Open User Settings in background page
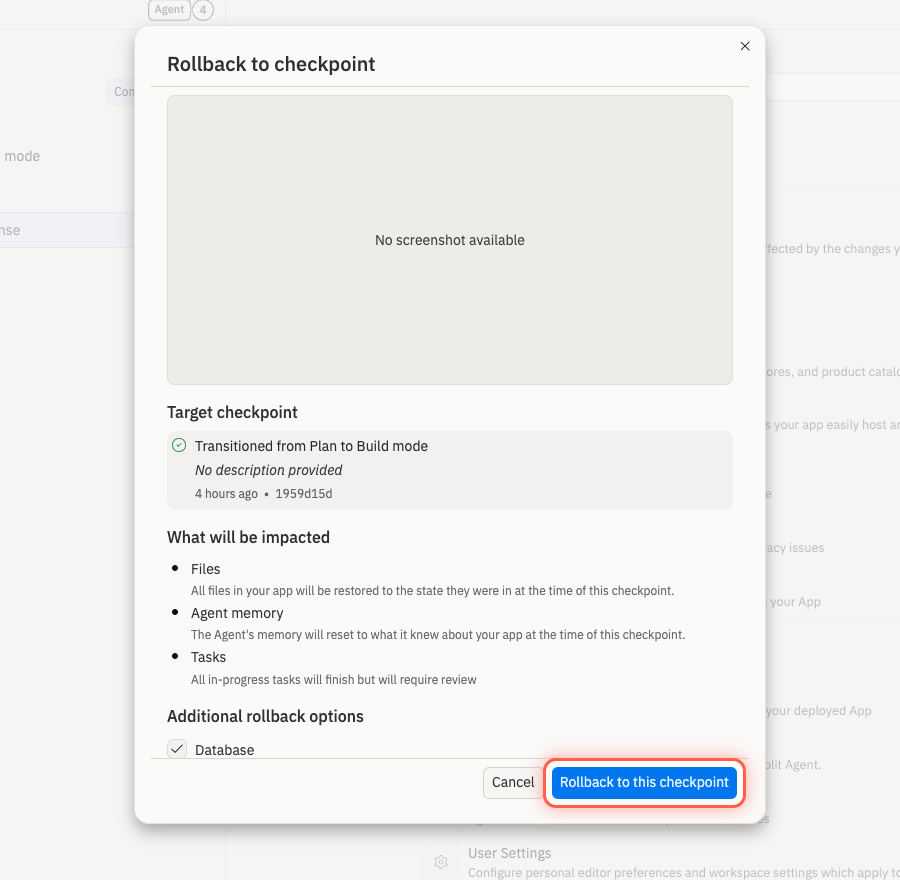900x880 pixels. [x=509, y=853]
